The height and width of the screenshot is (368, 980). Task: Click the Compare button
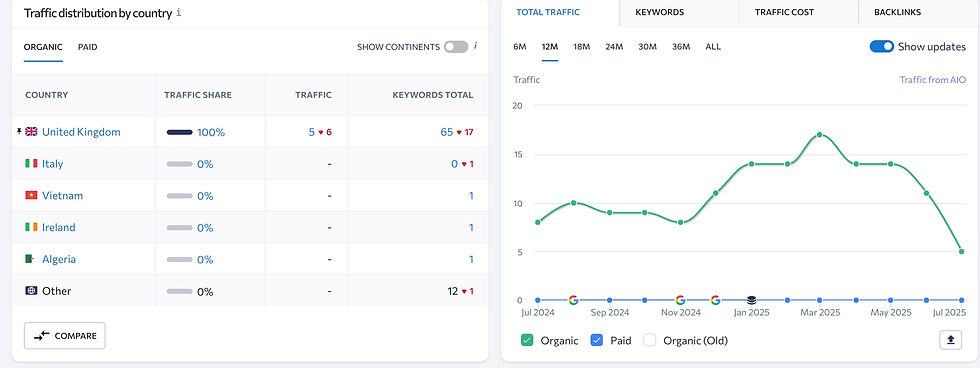65,336
